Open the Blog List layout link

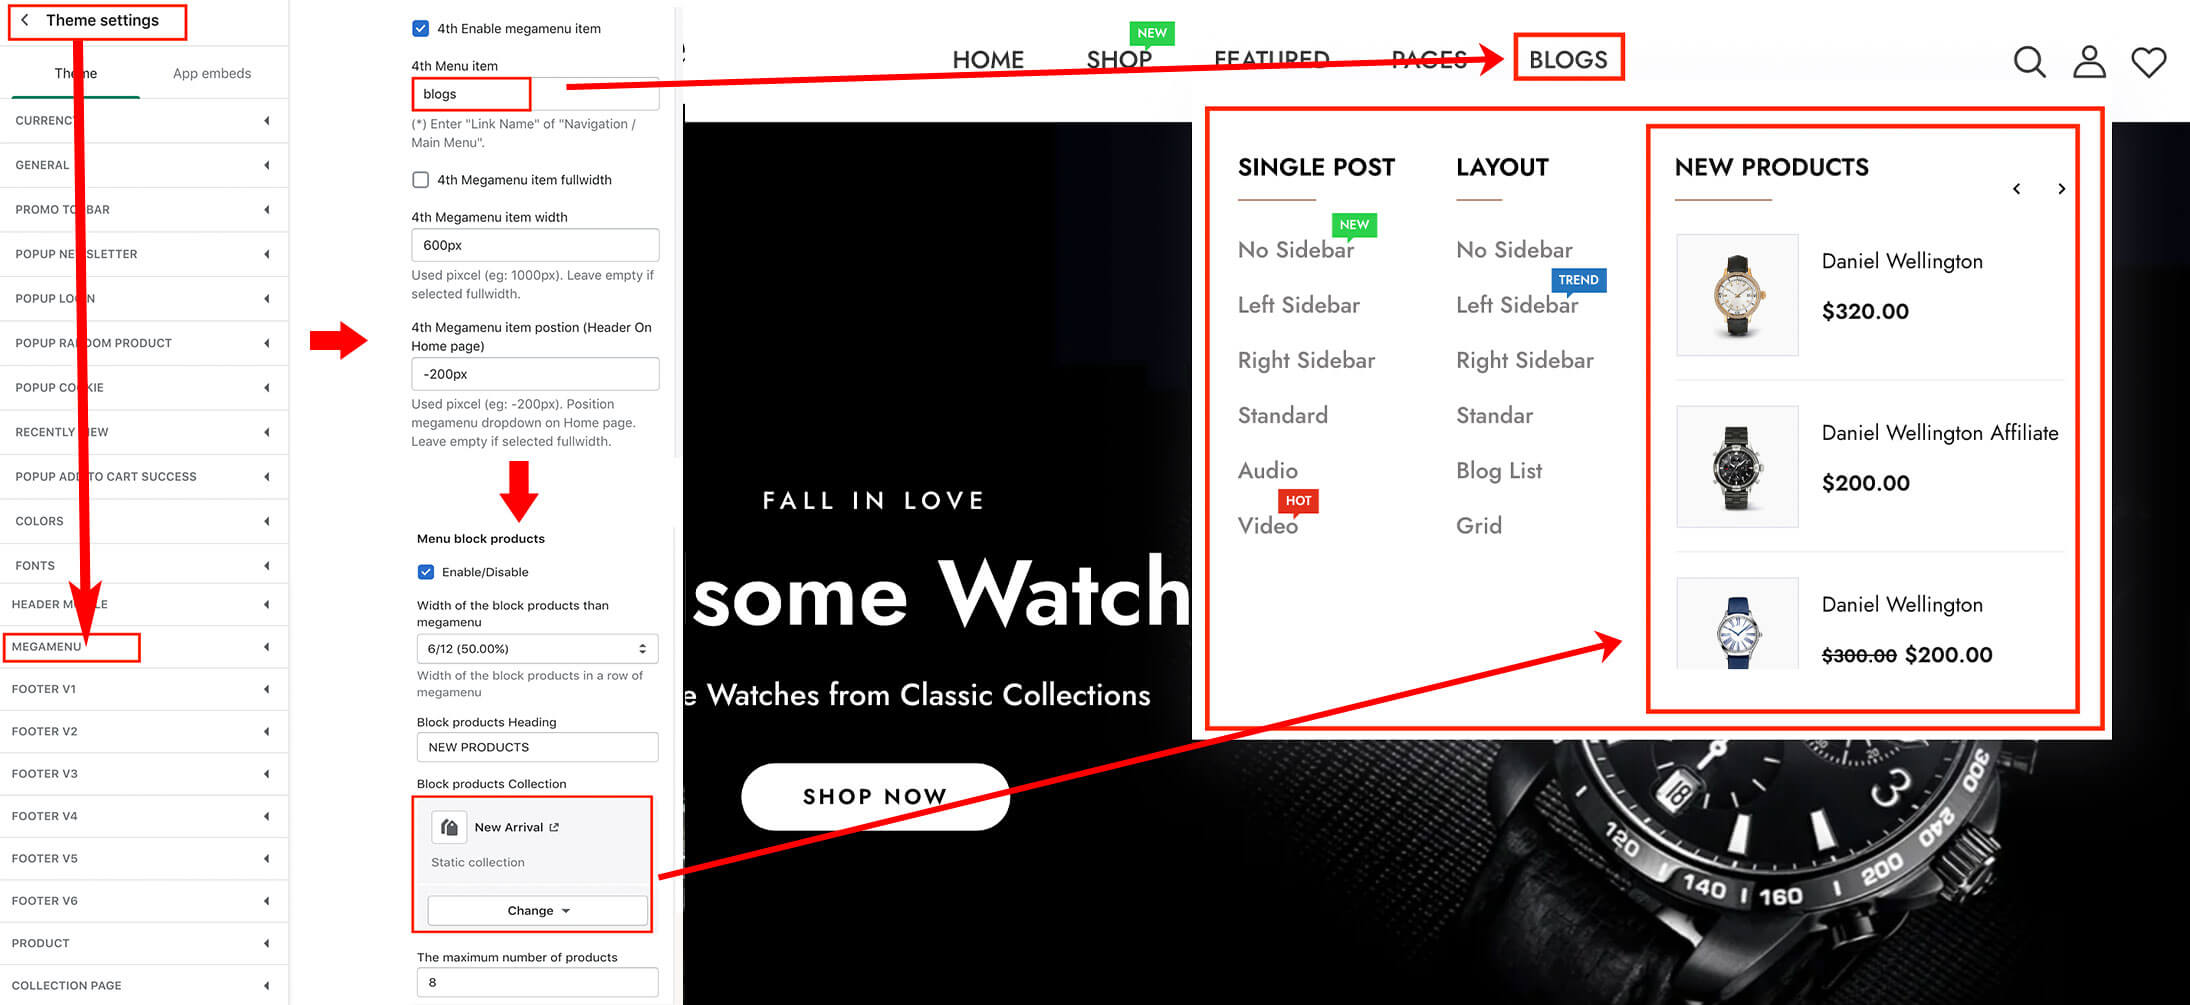pyautogui.click(x=1499, y=470)
